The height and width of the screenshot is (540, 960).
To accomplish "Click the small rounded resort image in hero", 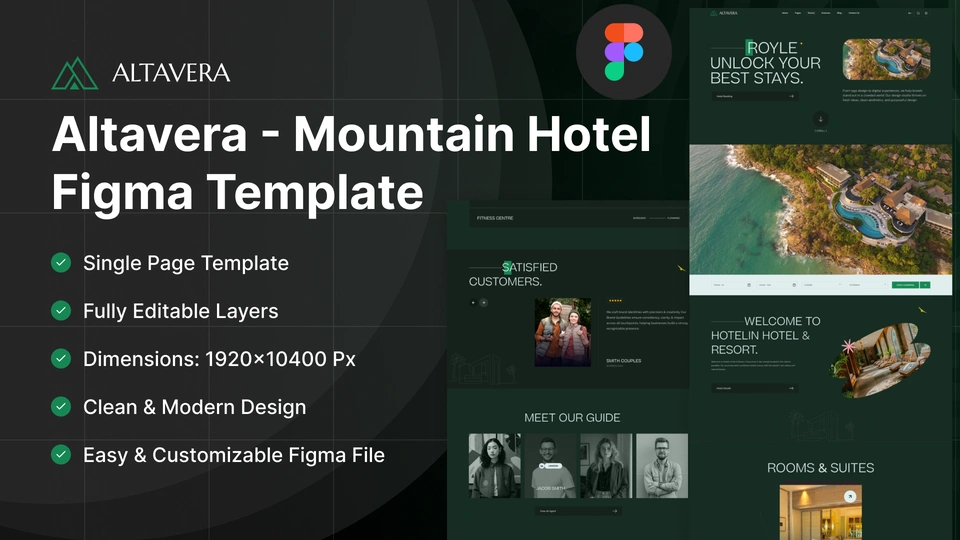I will pyautogui.click(x=887, y=59).
